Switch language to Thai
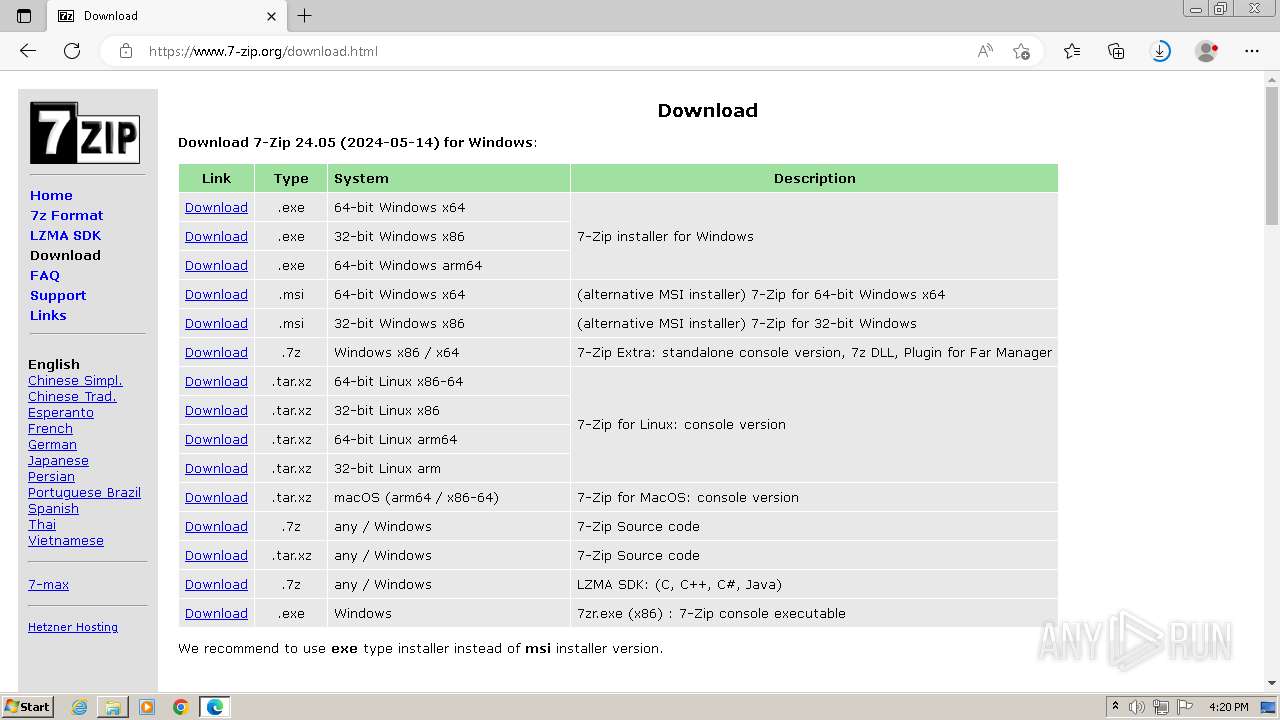This screenshot has width=1280, height=720. click(42, 524)
